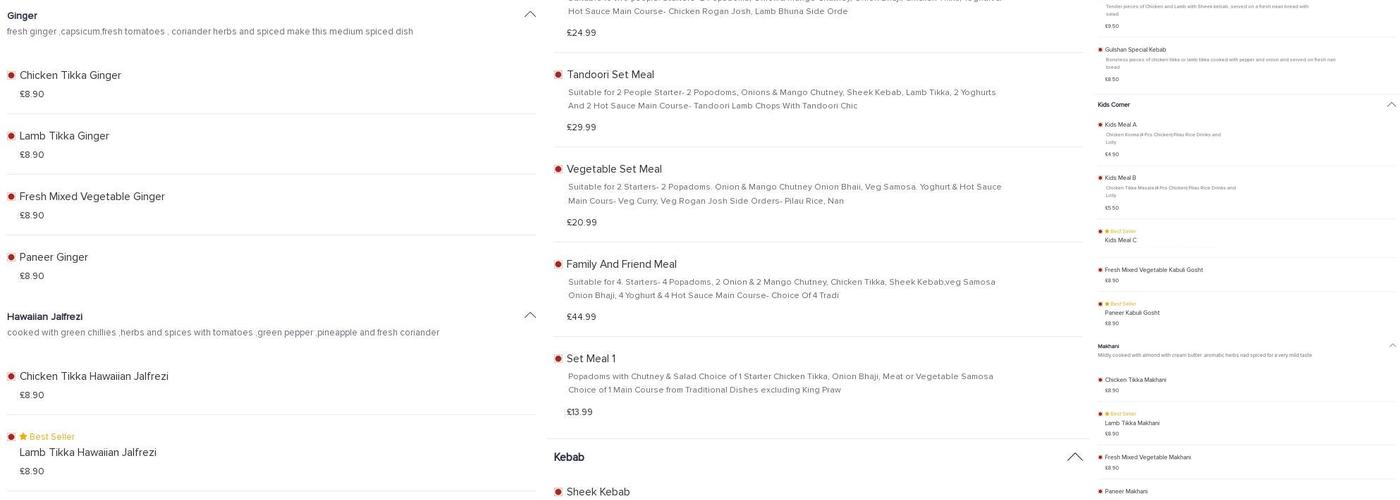Image resolution: width=1400 pixels, height=500 pixels.
Task: Collapse the Kids Corner section chevron
Action: pos(1391,105)
